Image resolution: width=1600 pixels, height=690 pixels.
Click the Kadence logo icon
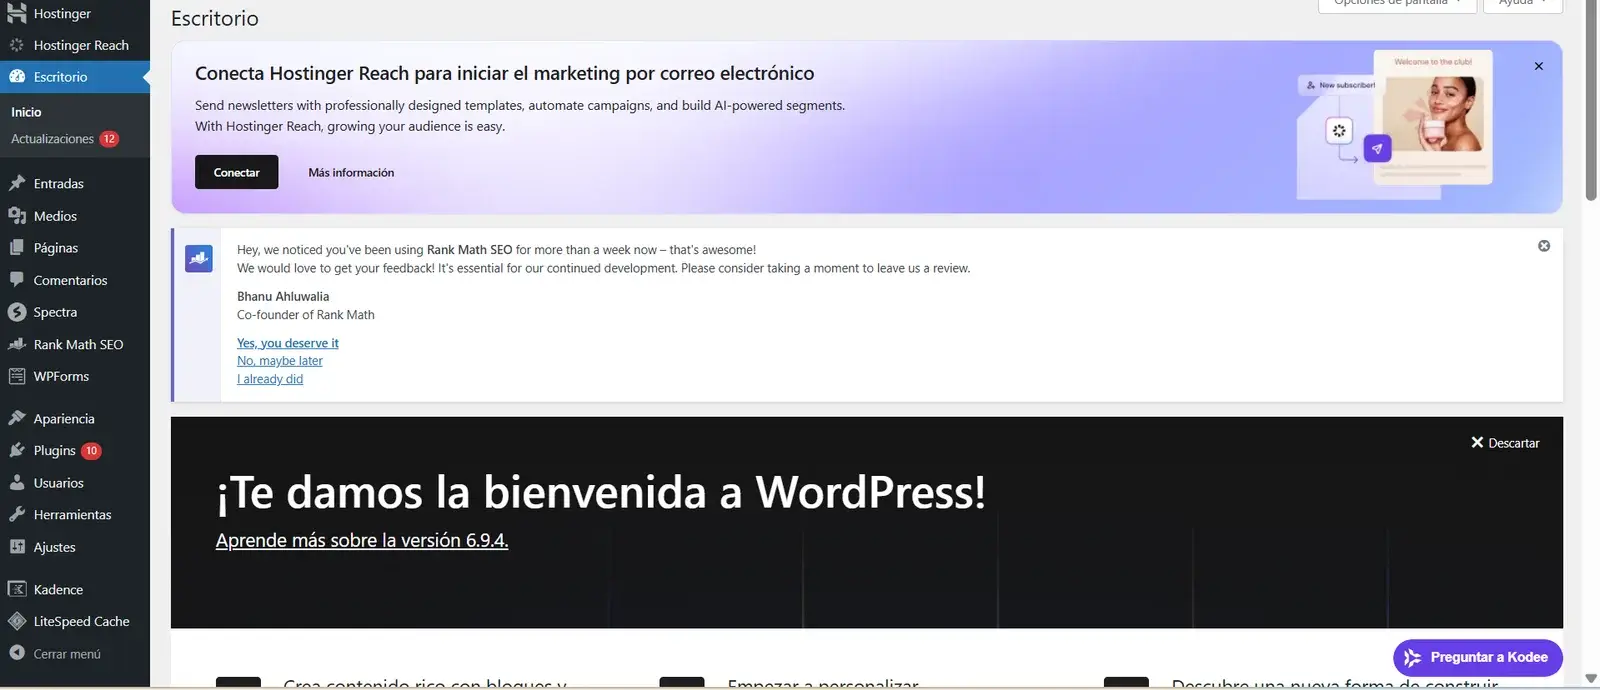tap(16, 589)
